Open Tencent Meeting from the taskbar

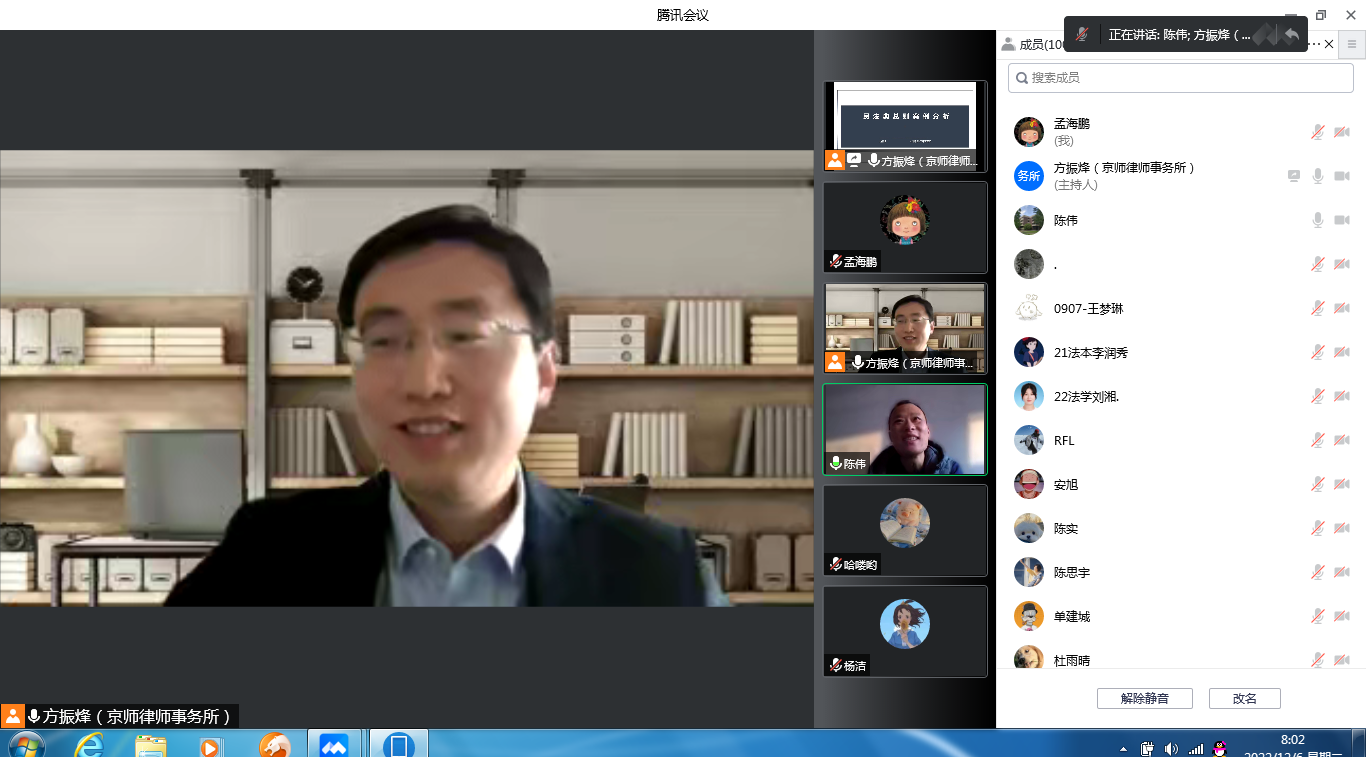(x=333, y=746)
